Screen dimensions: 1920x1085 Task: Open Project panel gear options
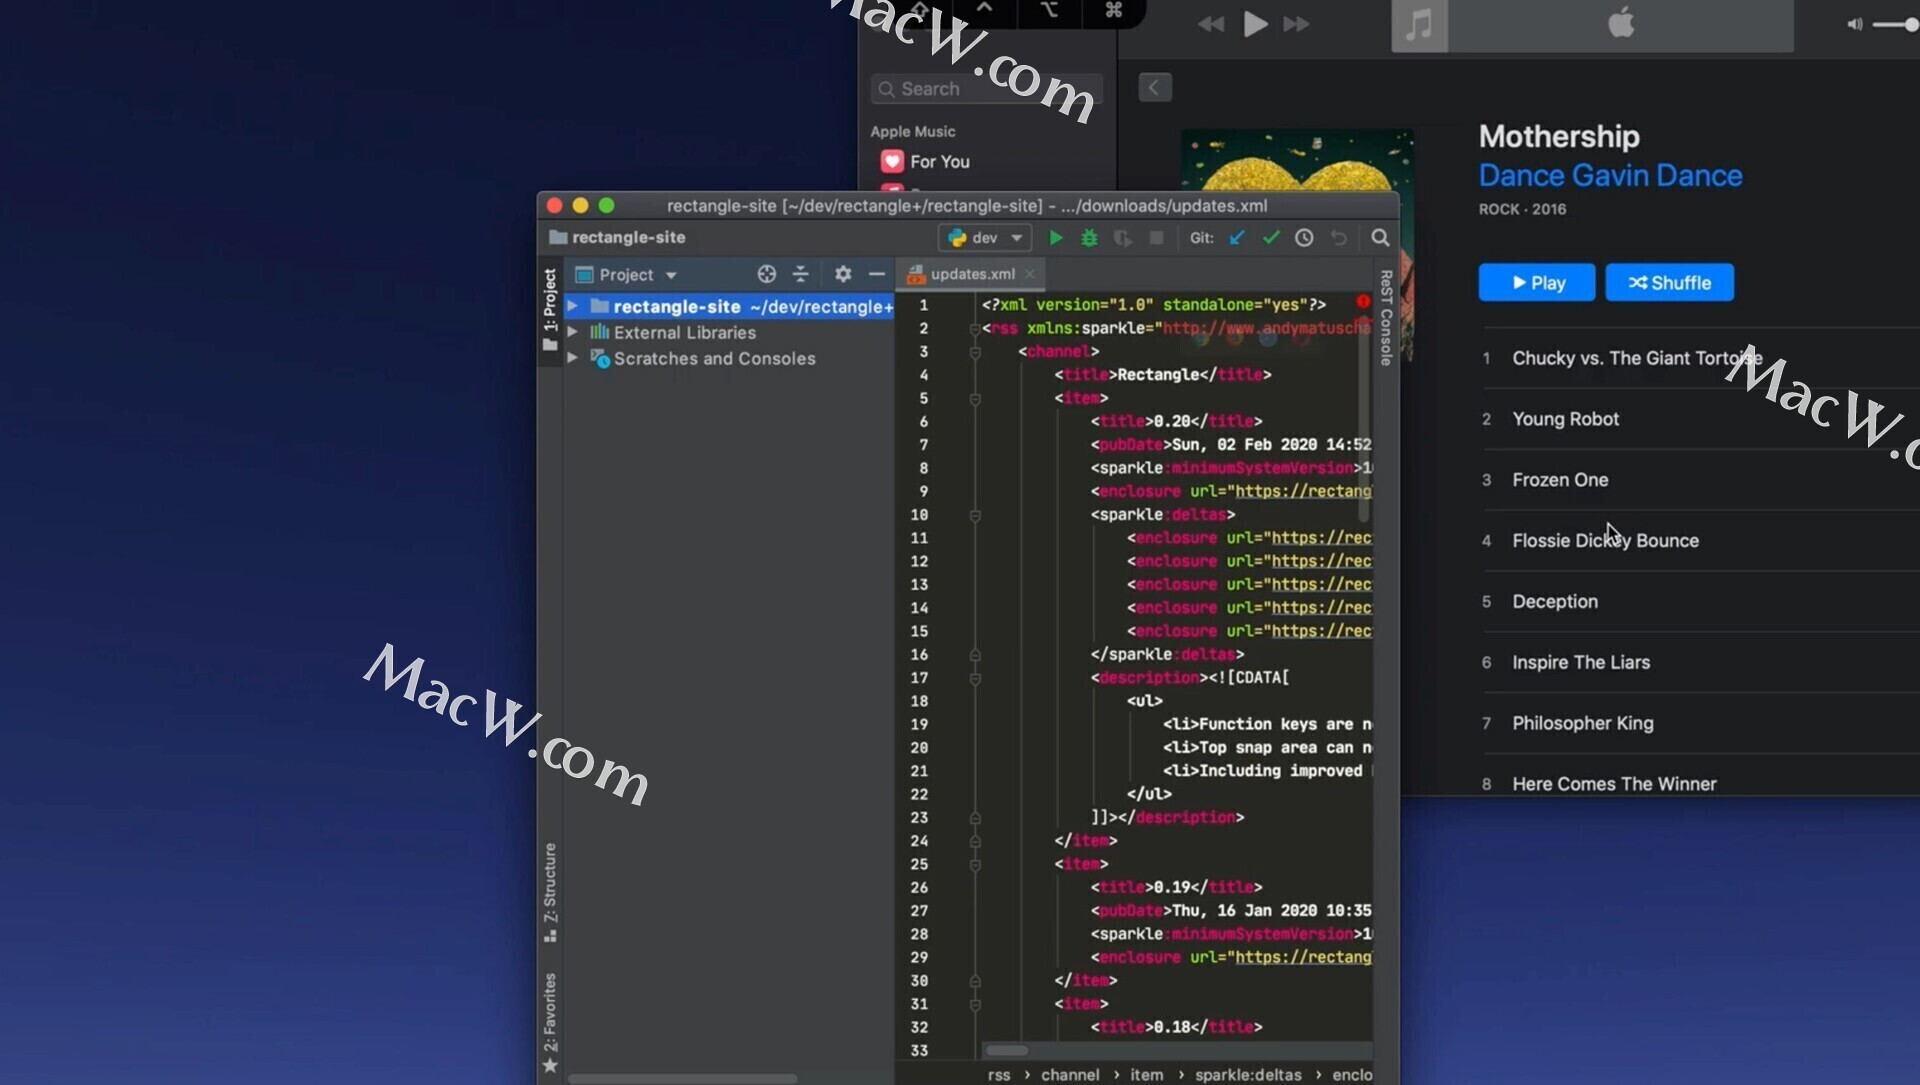click(x=843, y=274)
